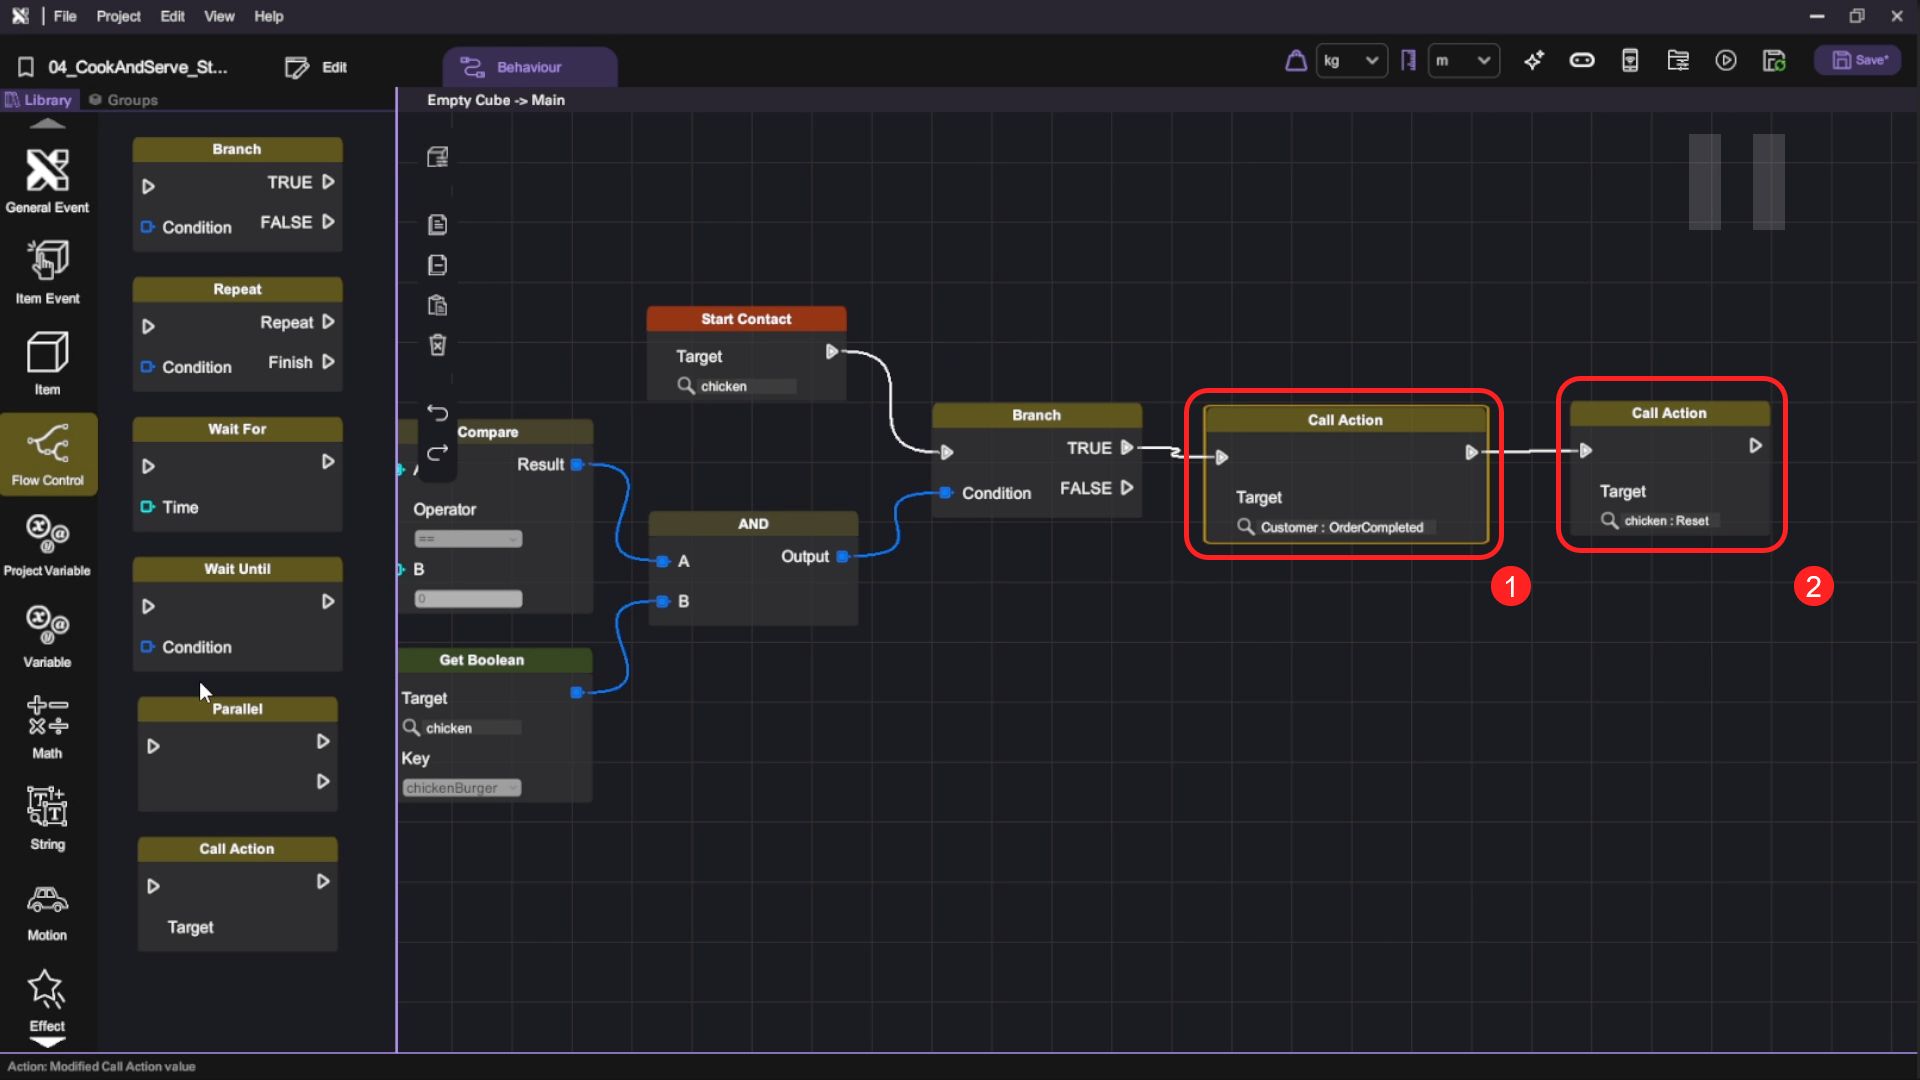
Task: Click the sparkle AI icon in toolbar
Action: coord(1534,61)
